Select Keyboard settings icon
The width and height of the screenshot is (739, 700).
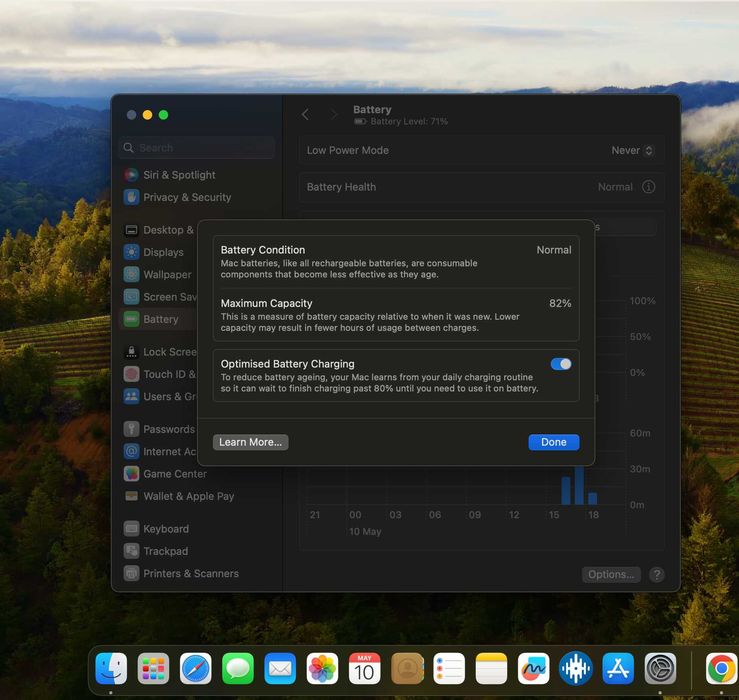tap(131, 529)
